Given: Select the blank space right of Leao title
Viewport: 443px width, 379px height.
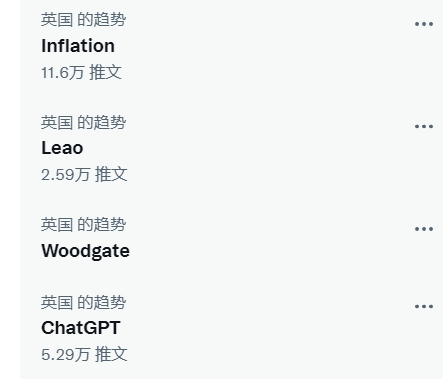Looking at the screenshot, I should [x=247, y=148].
